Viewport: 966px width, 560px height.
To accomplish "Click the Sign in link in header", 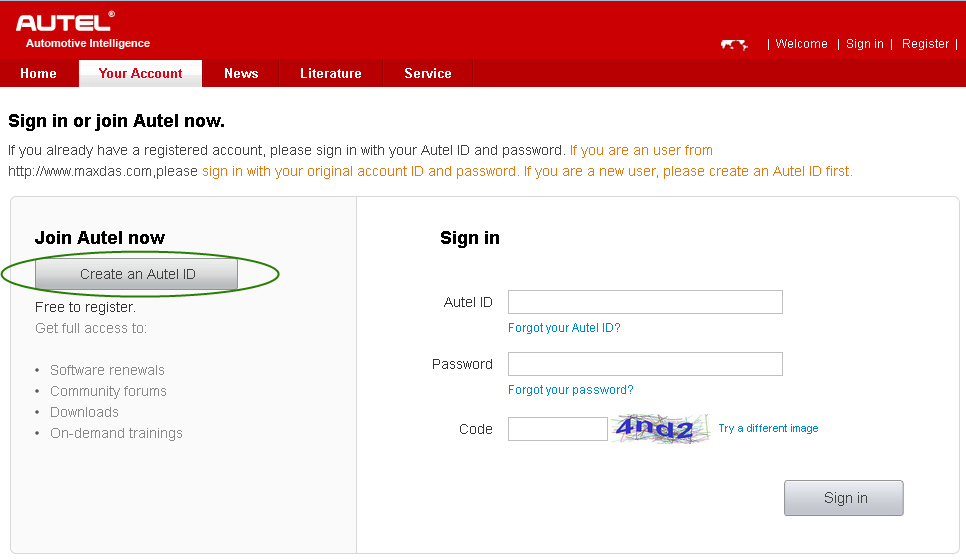I will tap(864, 44).
